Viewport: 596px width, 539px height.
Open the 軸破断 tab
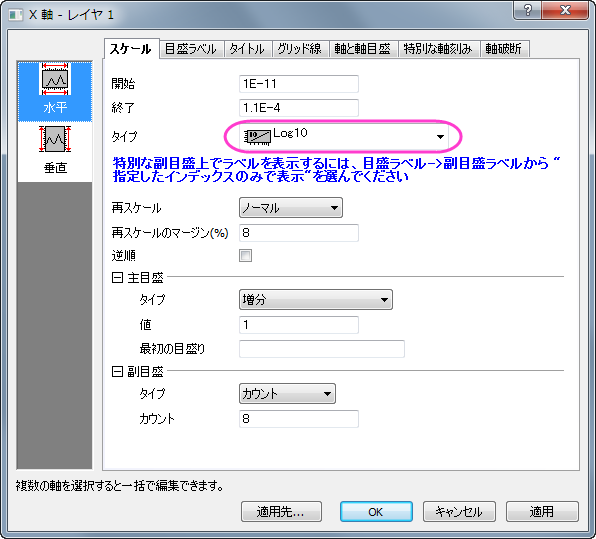[x=504, y=49]
